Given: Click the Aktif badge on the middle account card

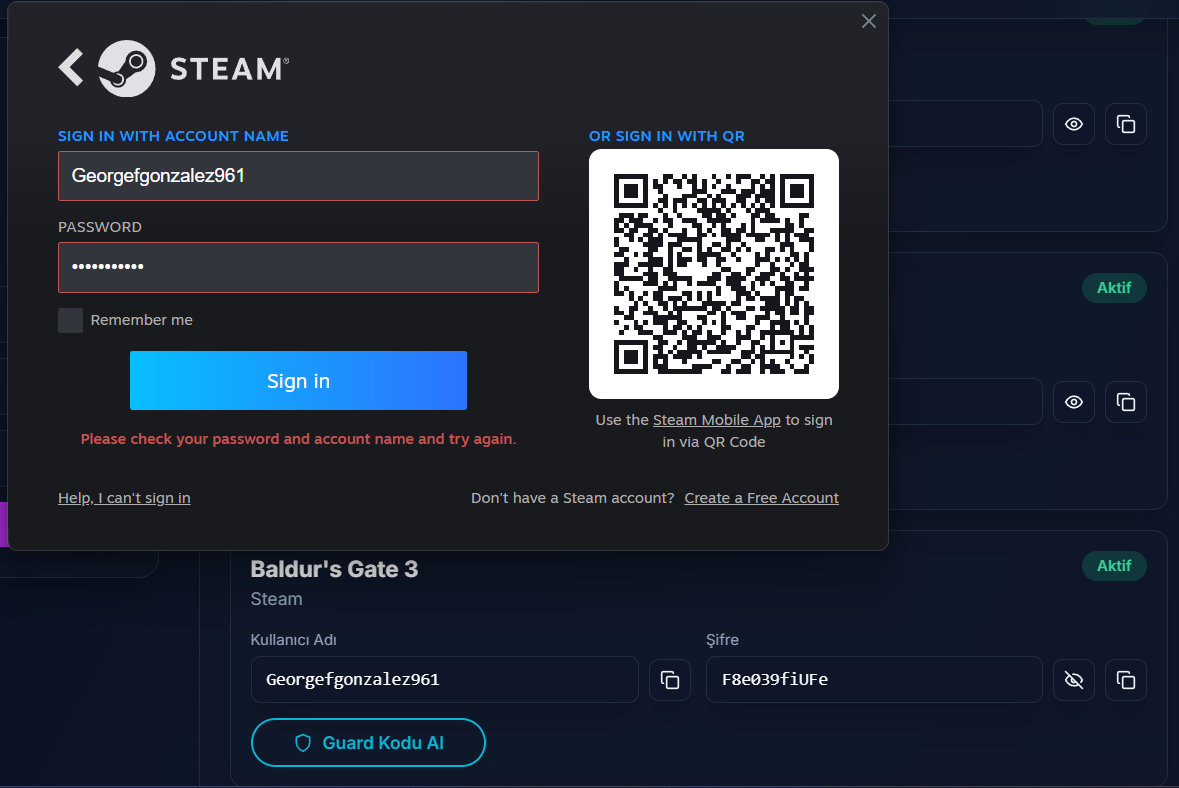Looking at the screenshot, I should [1114, 288].
